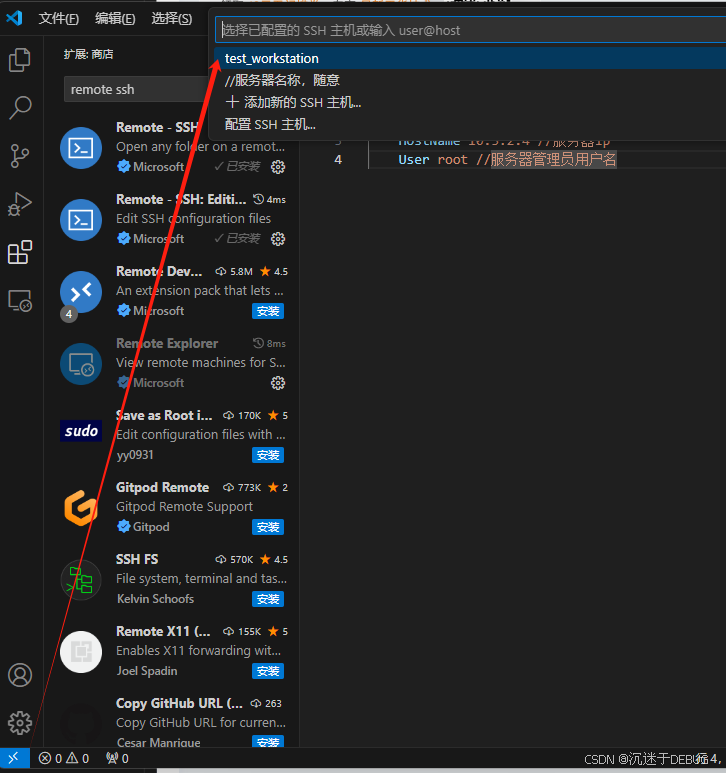Show errors and warnings count in status bar
The width and height of the screenshot is (726, 773).
[x=64, y=758]
